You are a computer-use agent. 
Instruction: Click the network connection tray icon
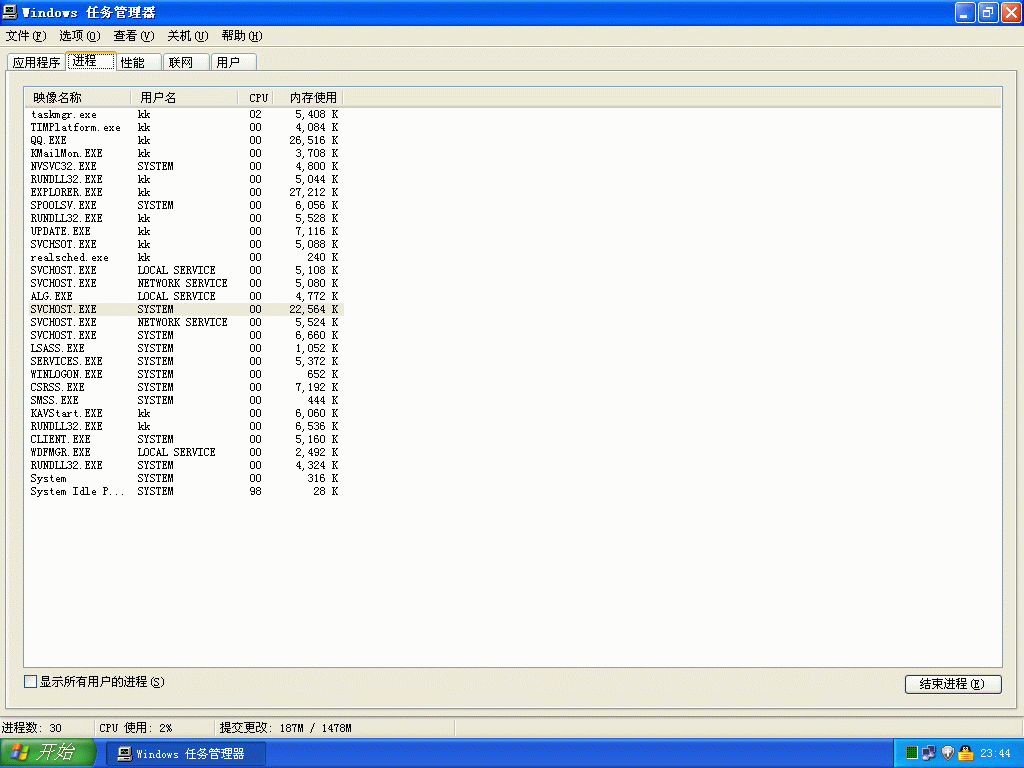tap(929, 753)
